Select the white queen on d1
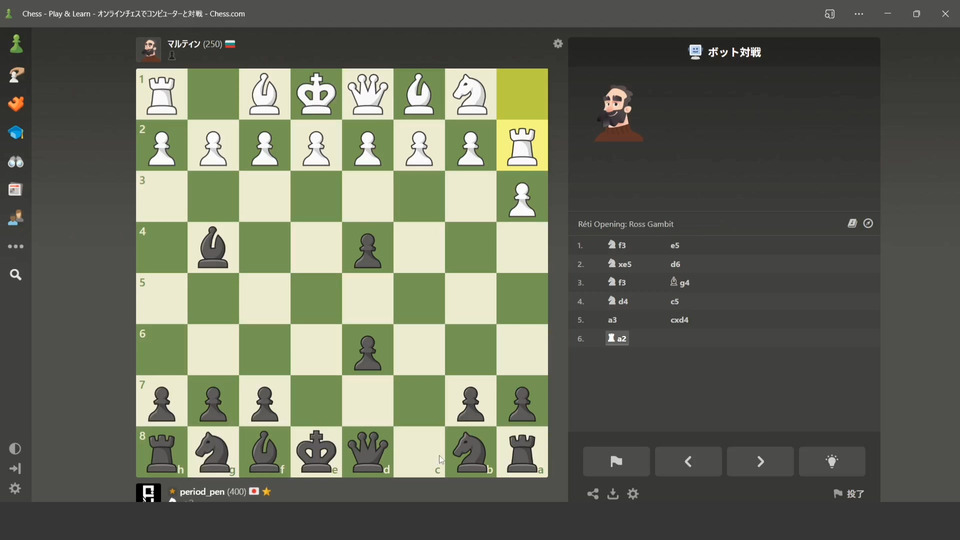 pyautogui.click(x=368, y=94)
